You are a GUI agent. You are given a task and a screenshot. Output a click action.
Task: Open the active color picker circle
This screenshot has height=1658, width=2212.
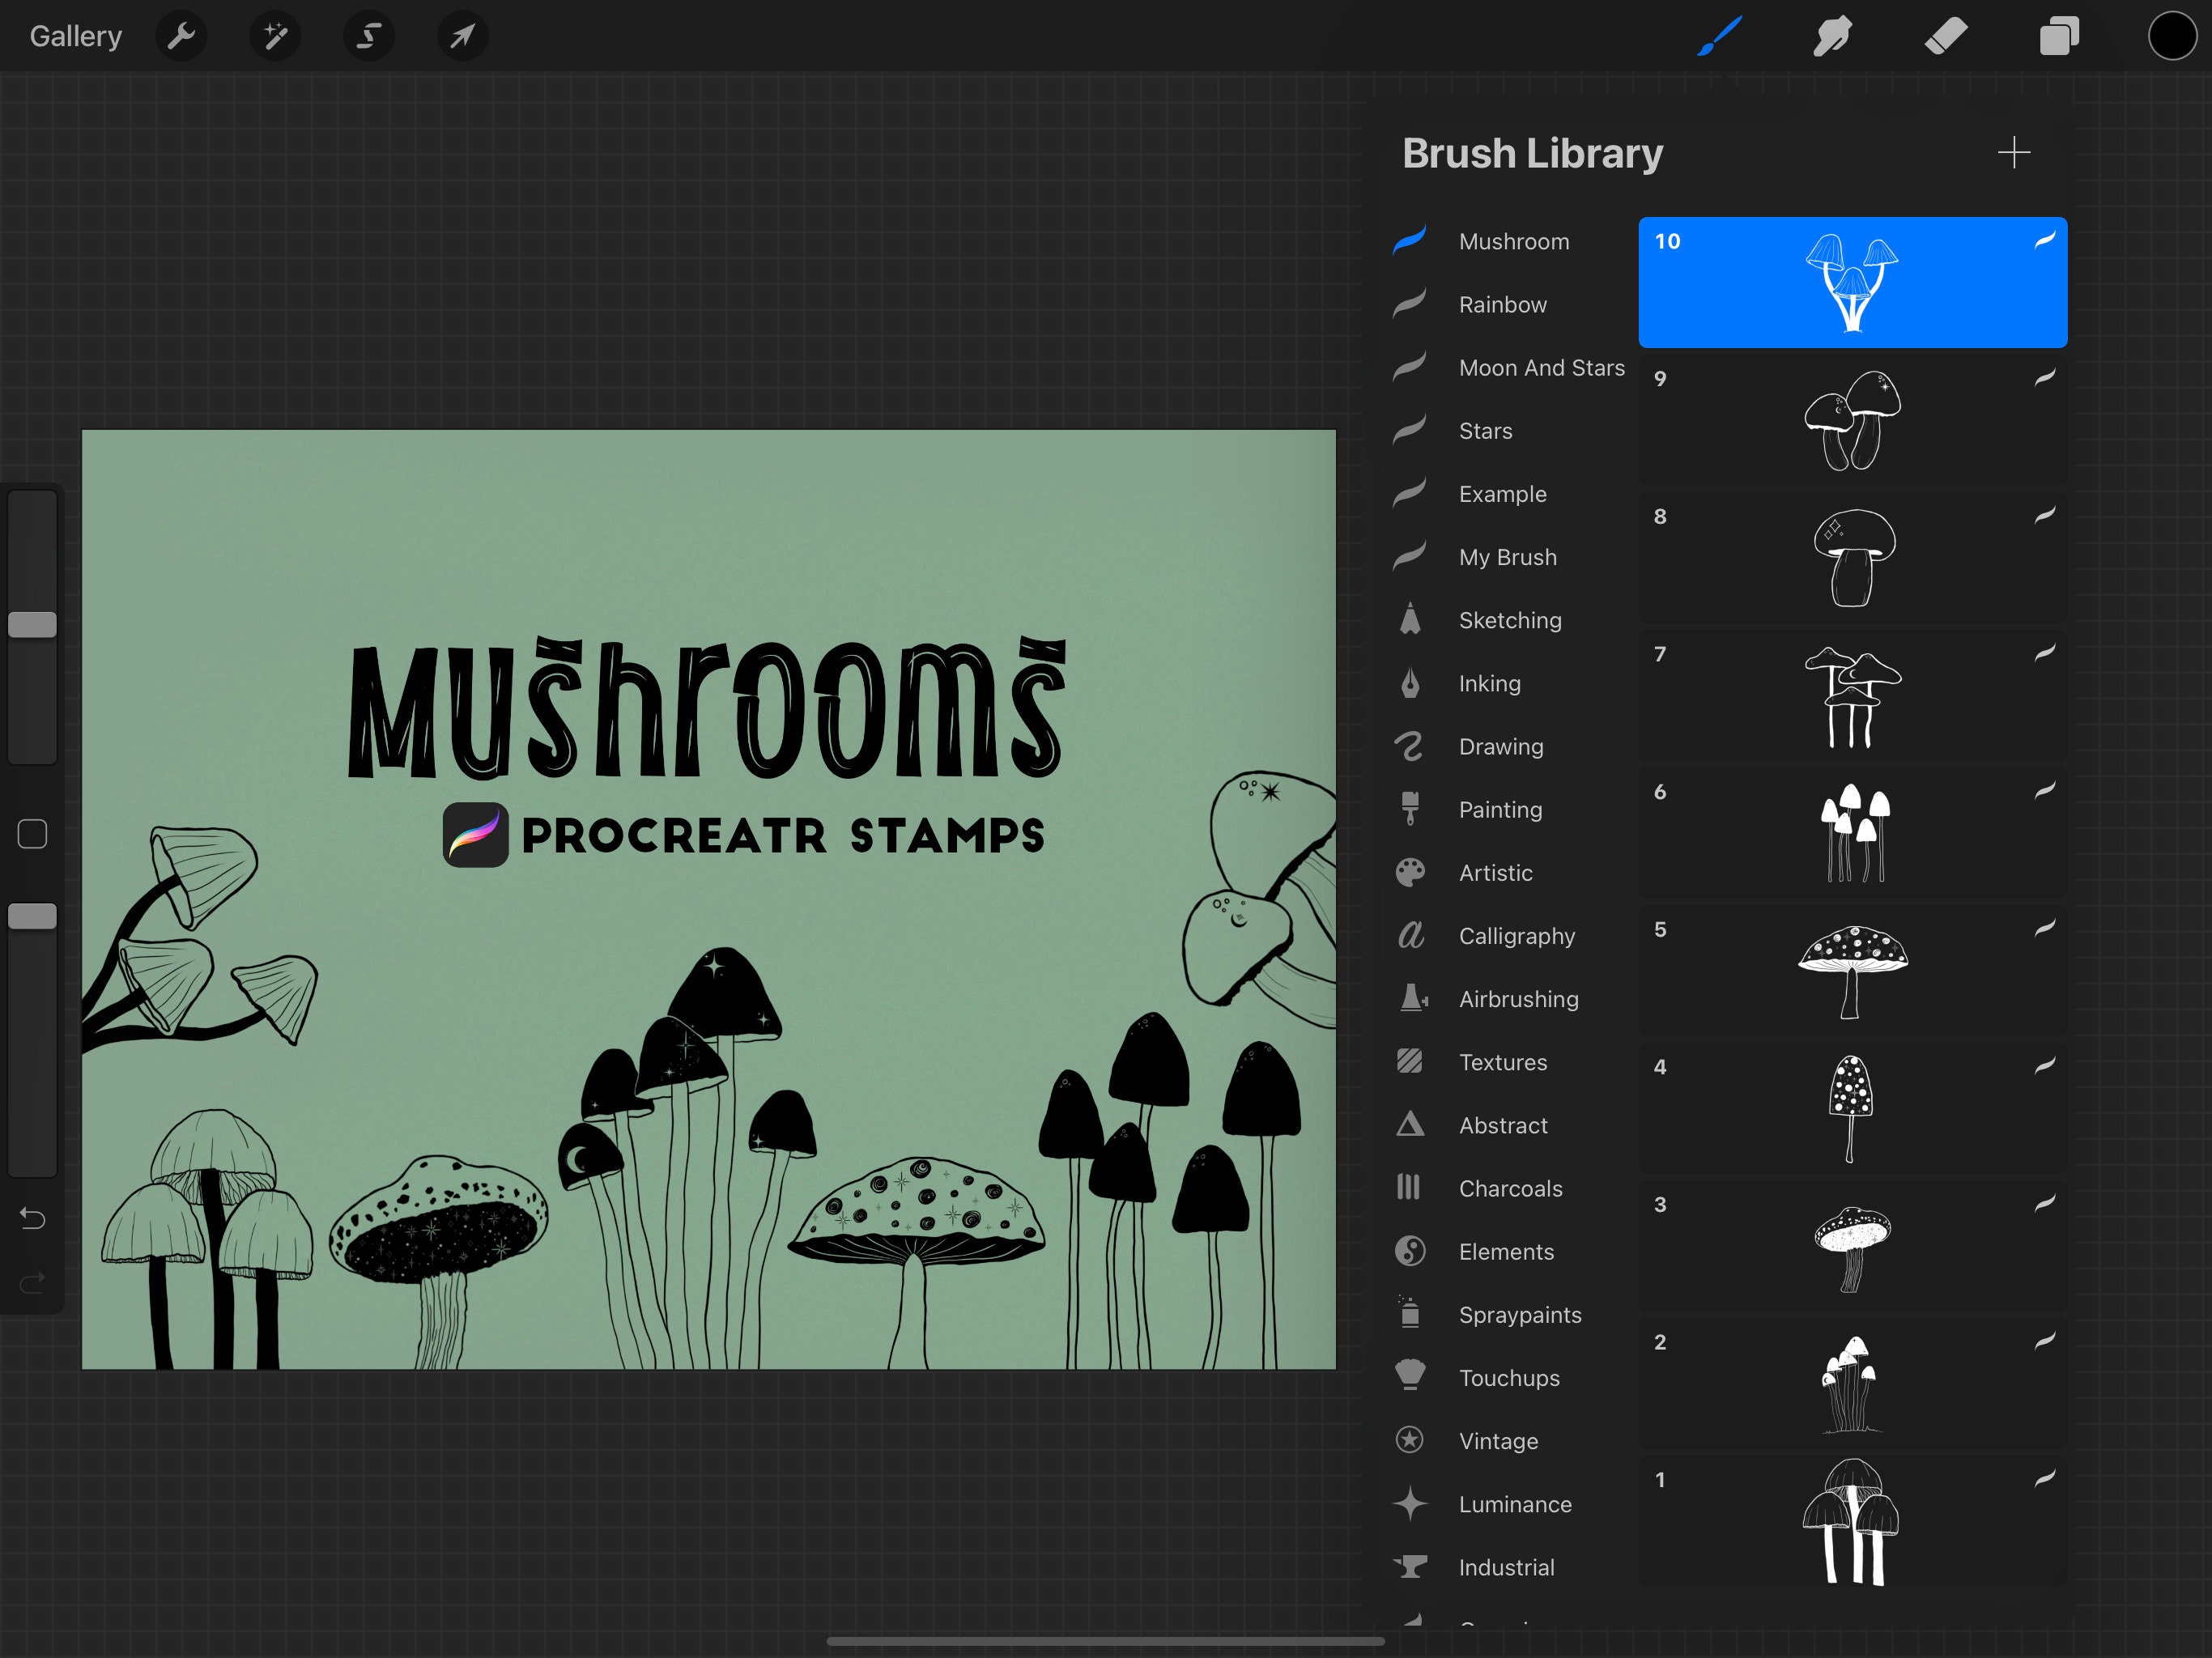2172,37
